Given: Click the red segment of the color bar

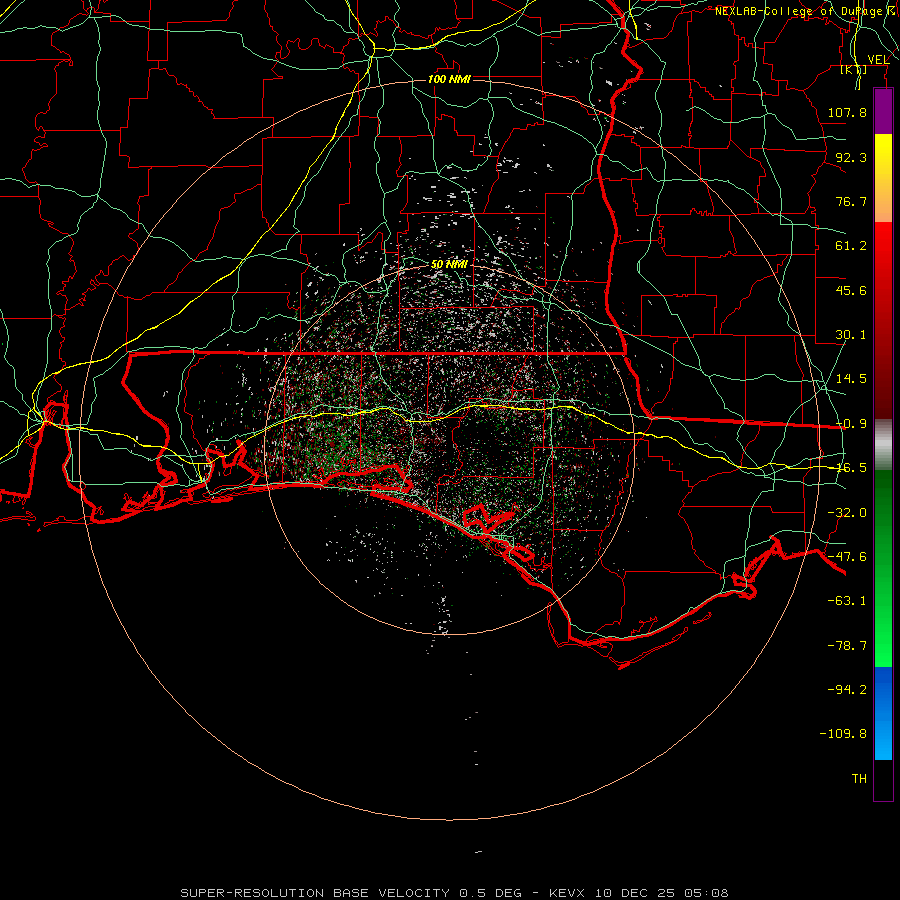Looking at the screenshot, I should click(x=883, y=320).
